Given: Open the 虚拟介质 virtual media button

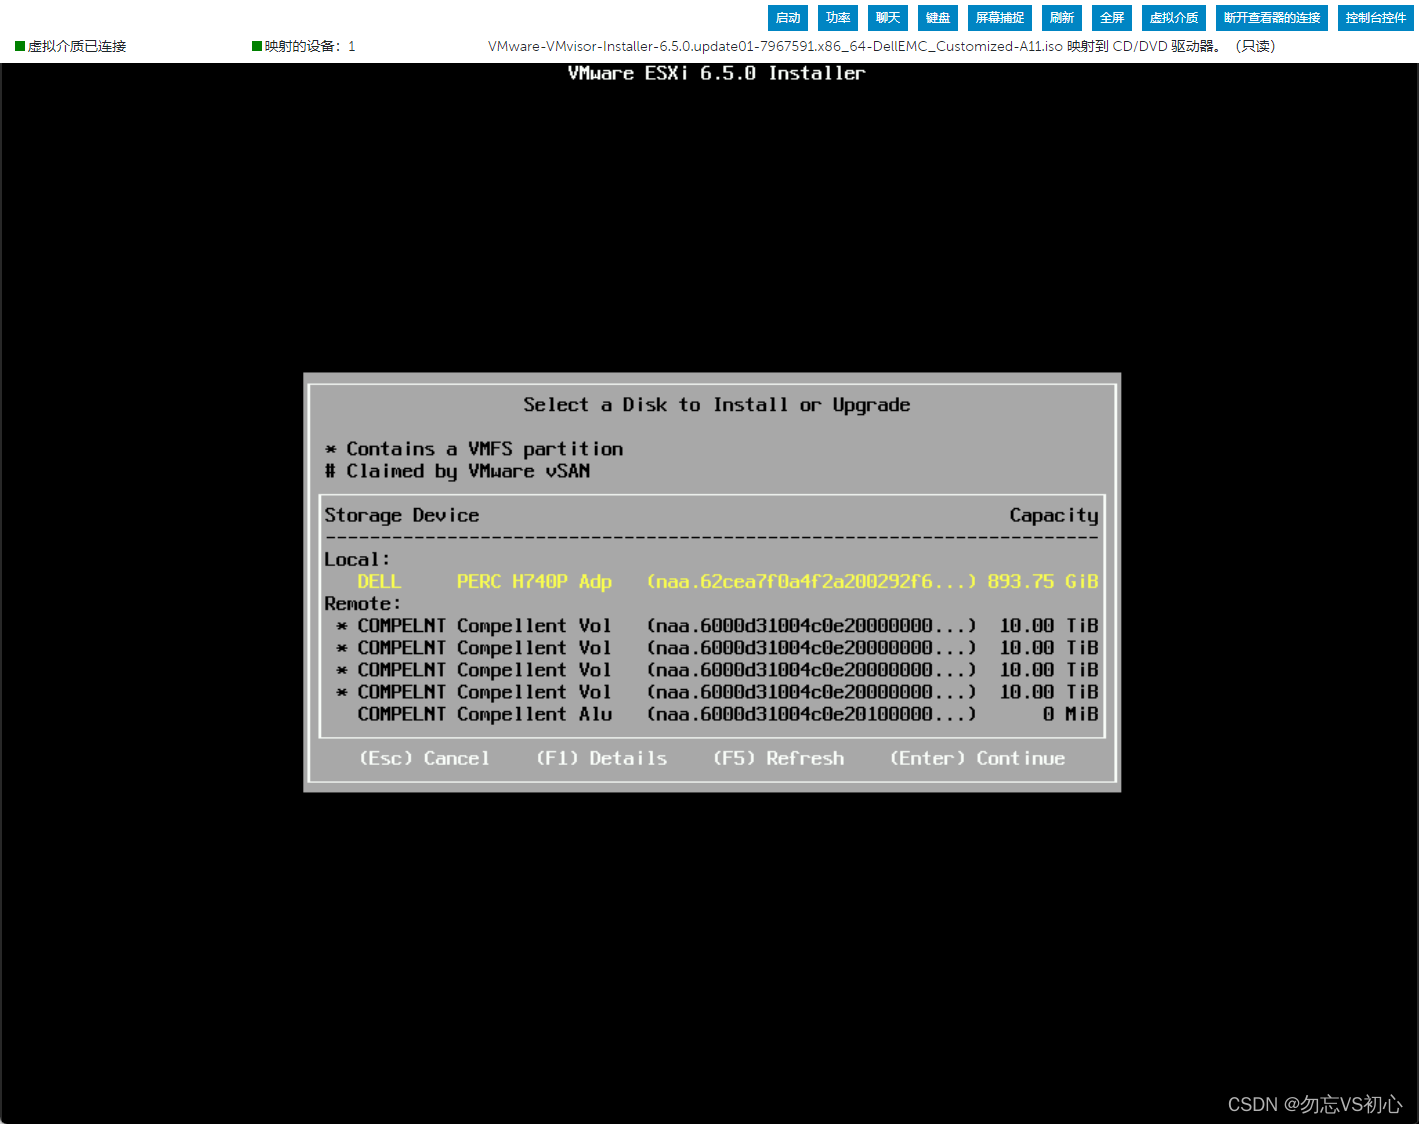Looking at the screenshot, I should pos(1174,18).
